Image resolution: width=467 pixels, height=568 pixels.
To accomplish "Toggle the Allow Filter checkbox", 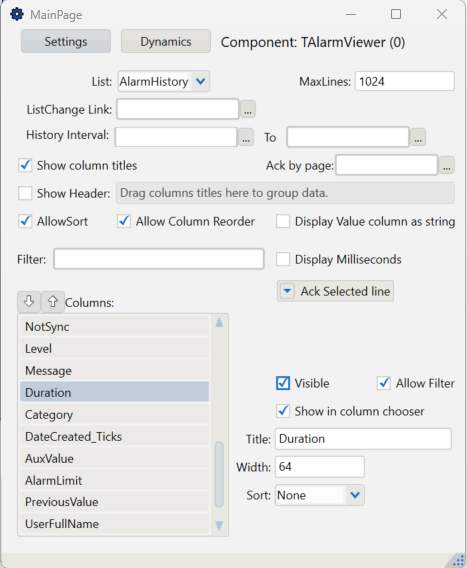I will point(384,383).
